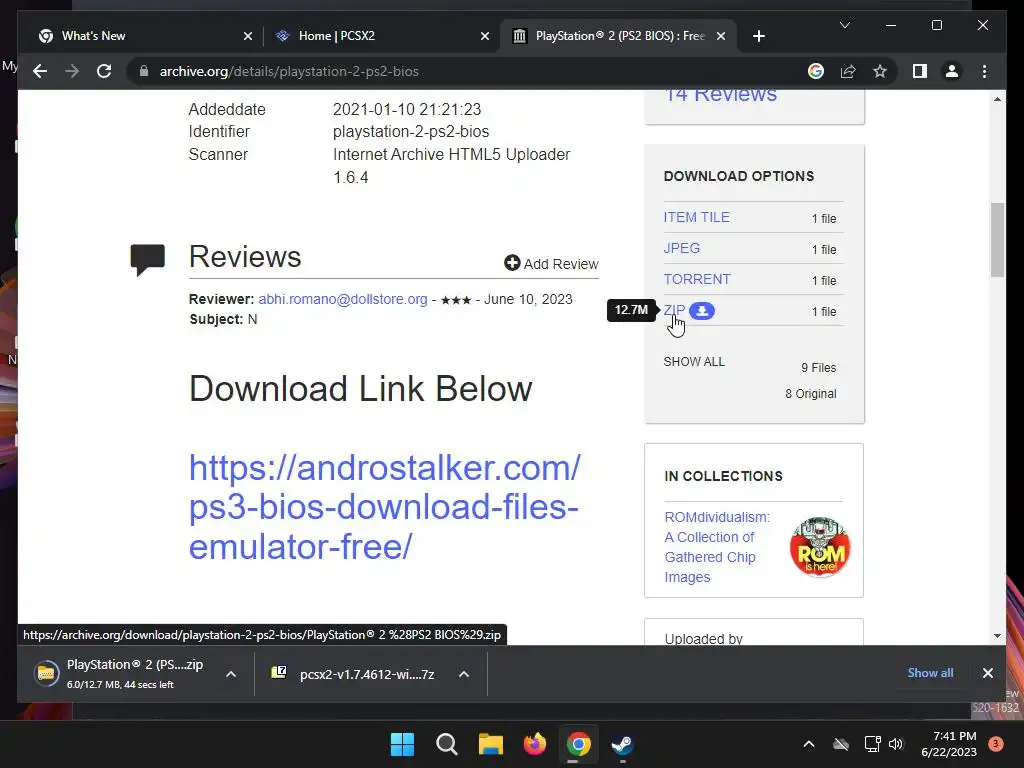The image size is (1024, 768).
Task: Share this page via share icon
Action: tap(848, 71)
